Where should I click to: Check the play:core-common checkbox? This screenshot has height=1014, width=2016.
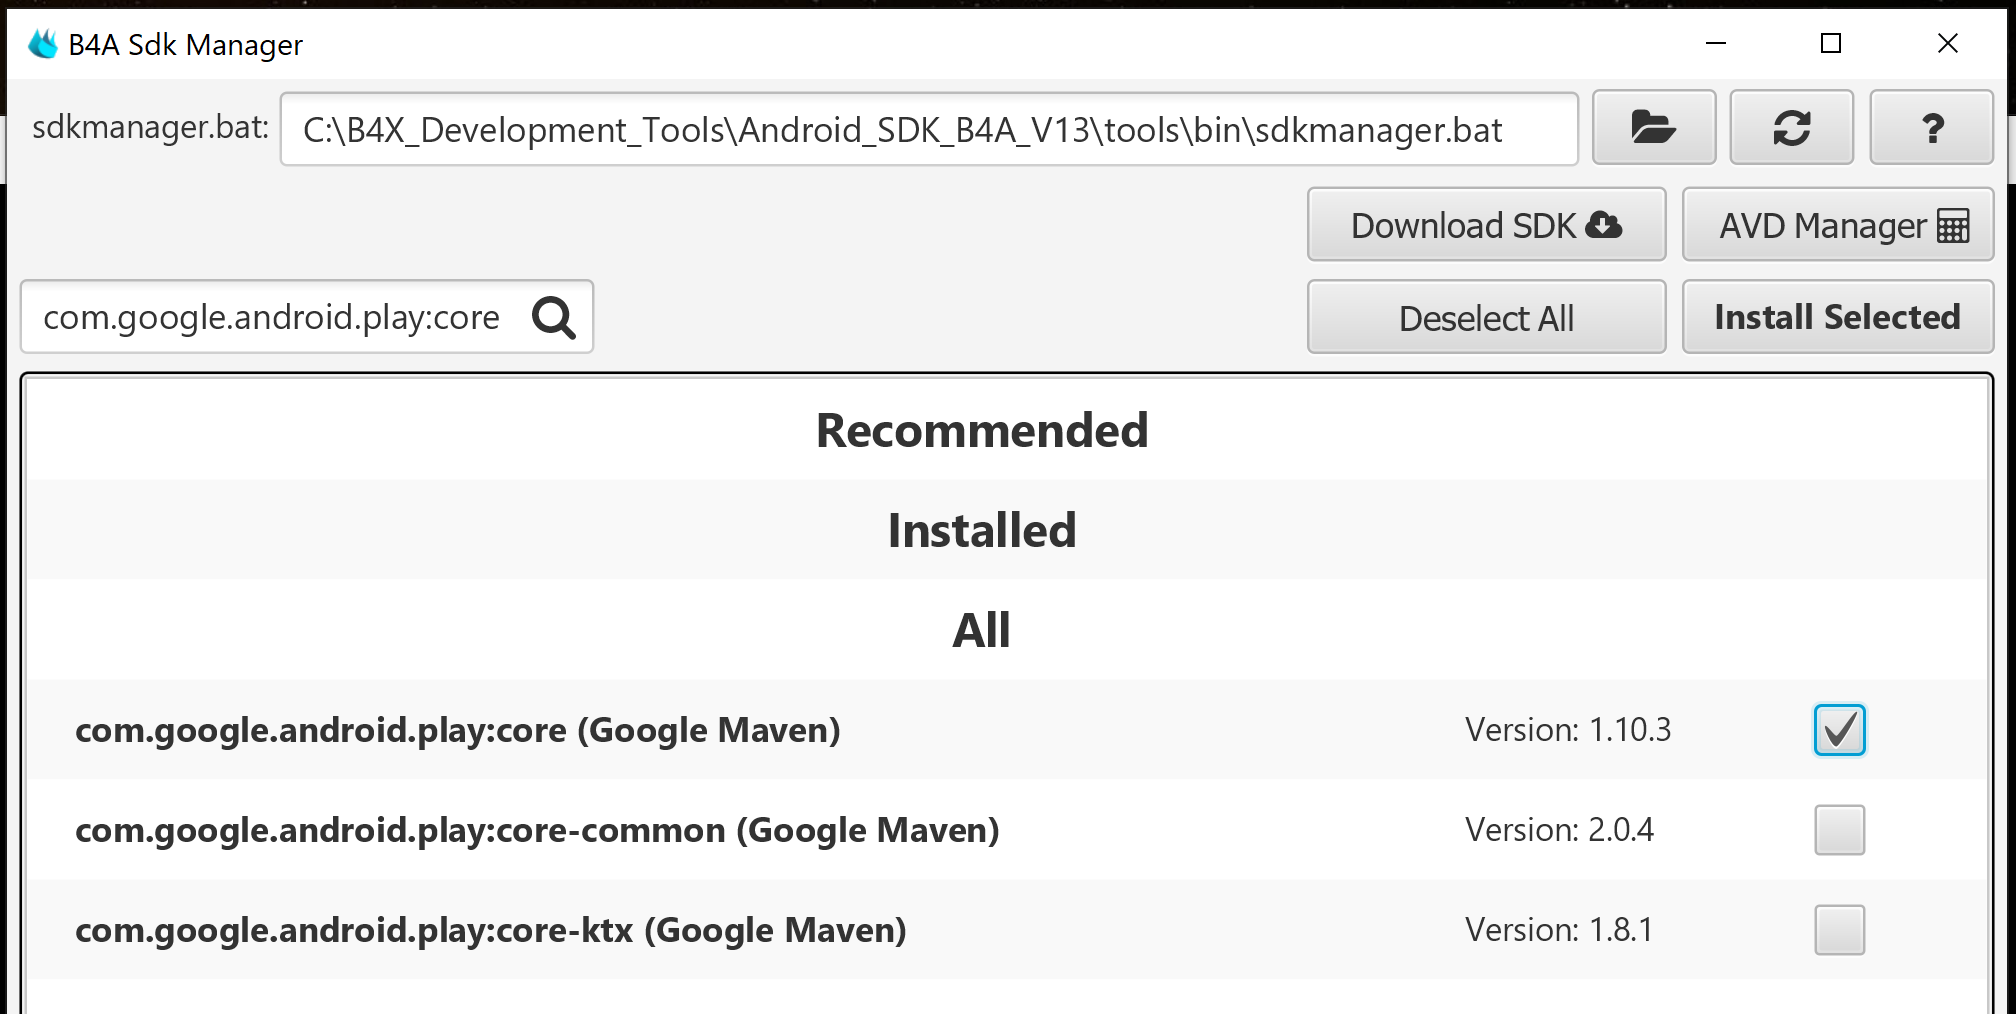(1839, 830)
